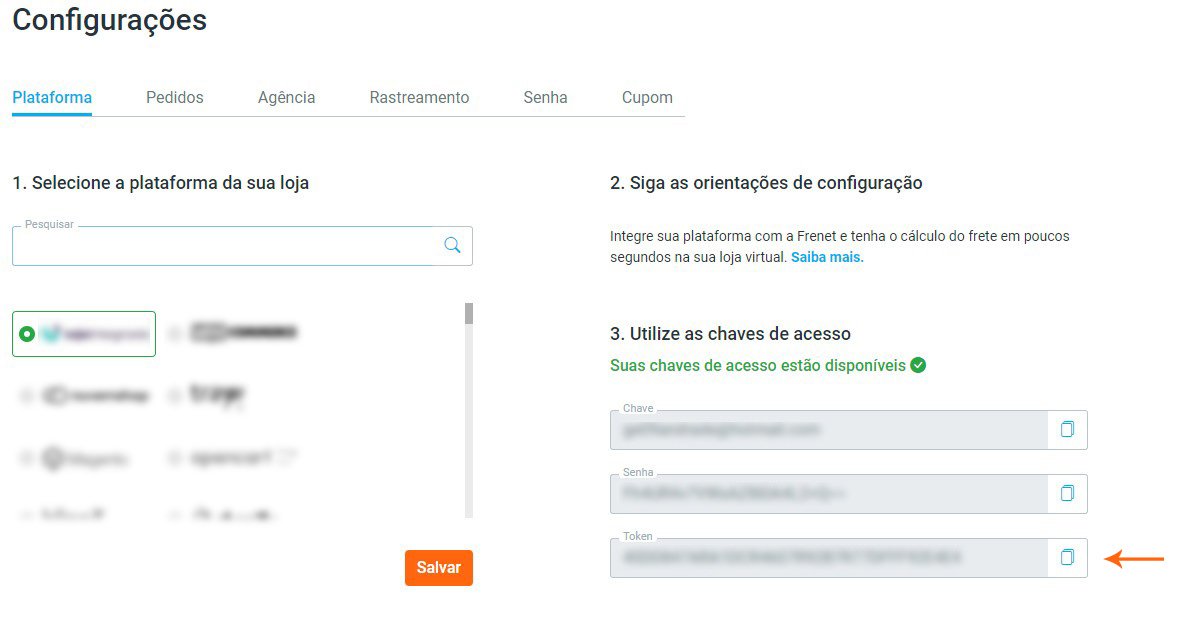The image size is (1185, 626).
Task: Open the Plataforma tab
Action: click(52, 98)
